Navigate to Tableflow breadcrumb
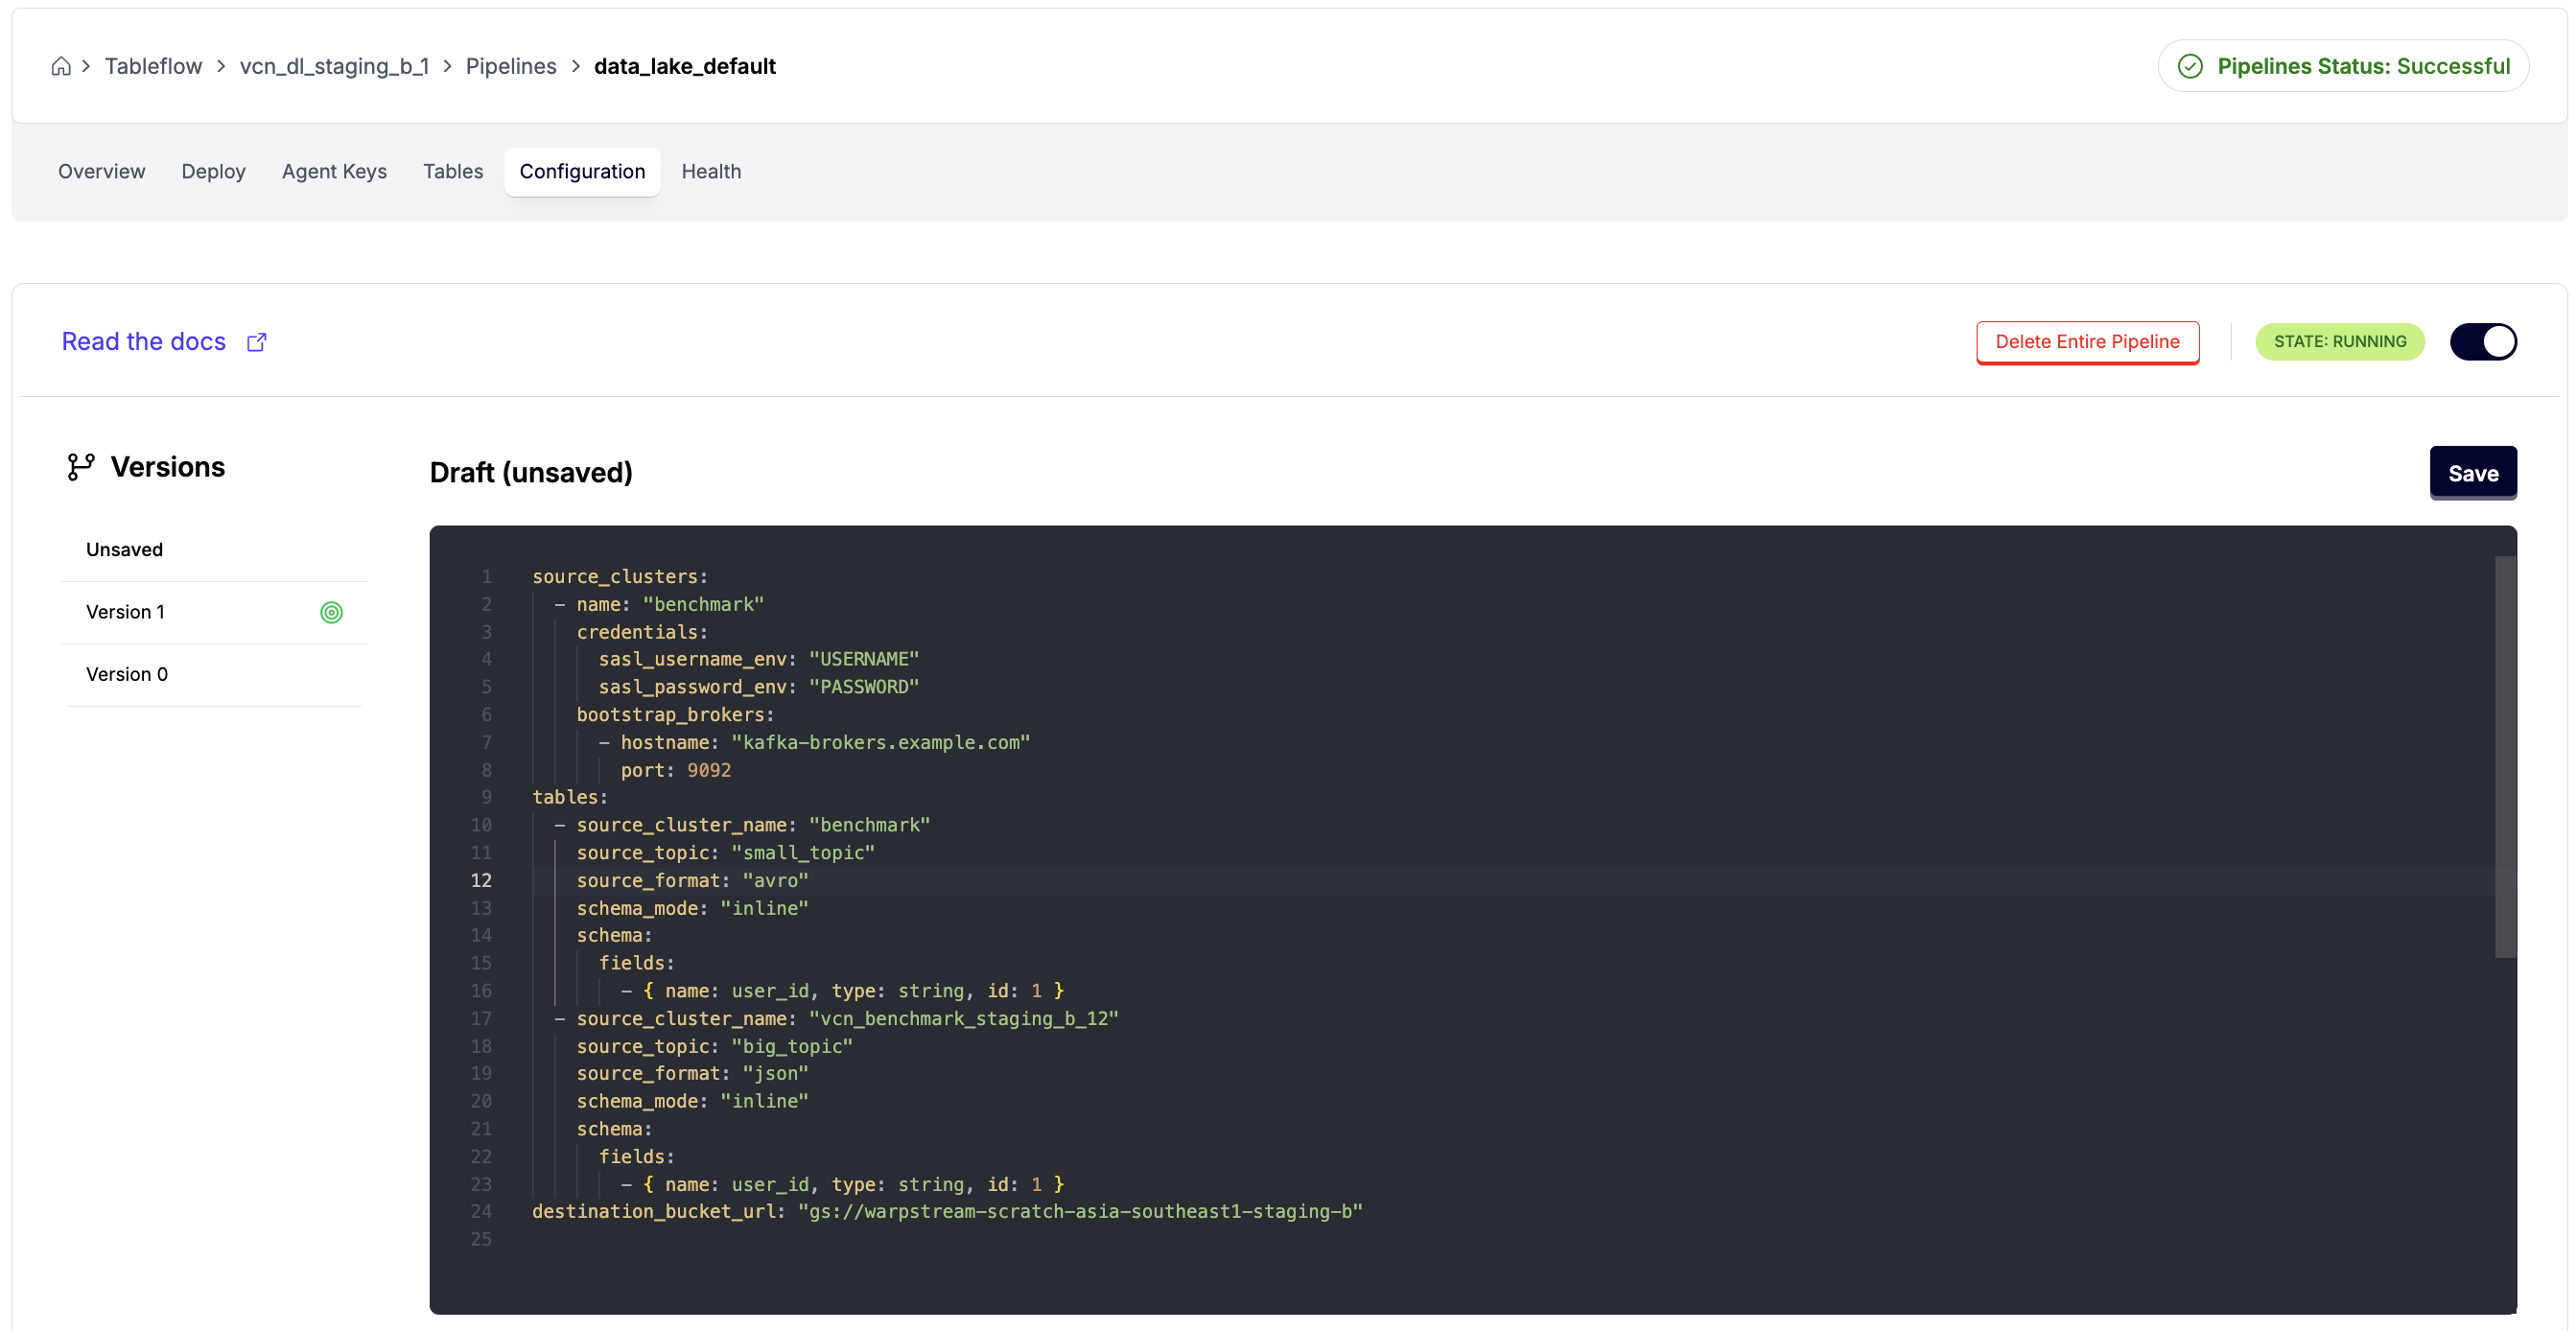This screenshot has height=1331, width=2576. tap(153, 66)
